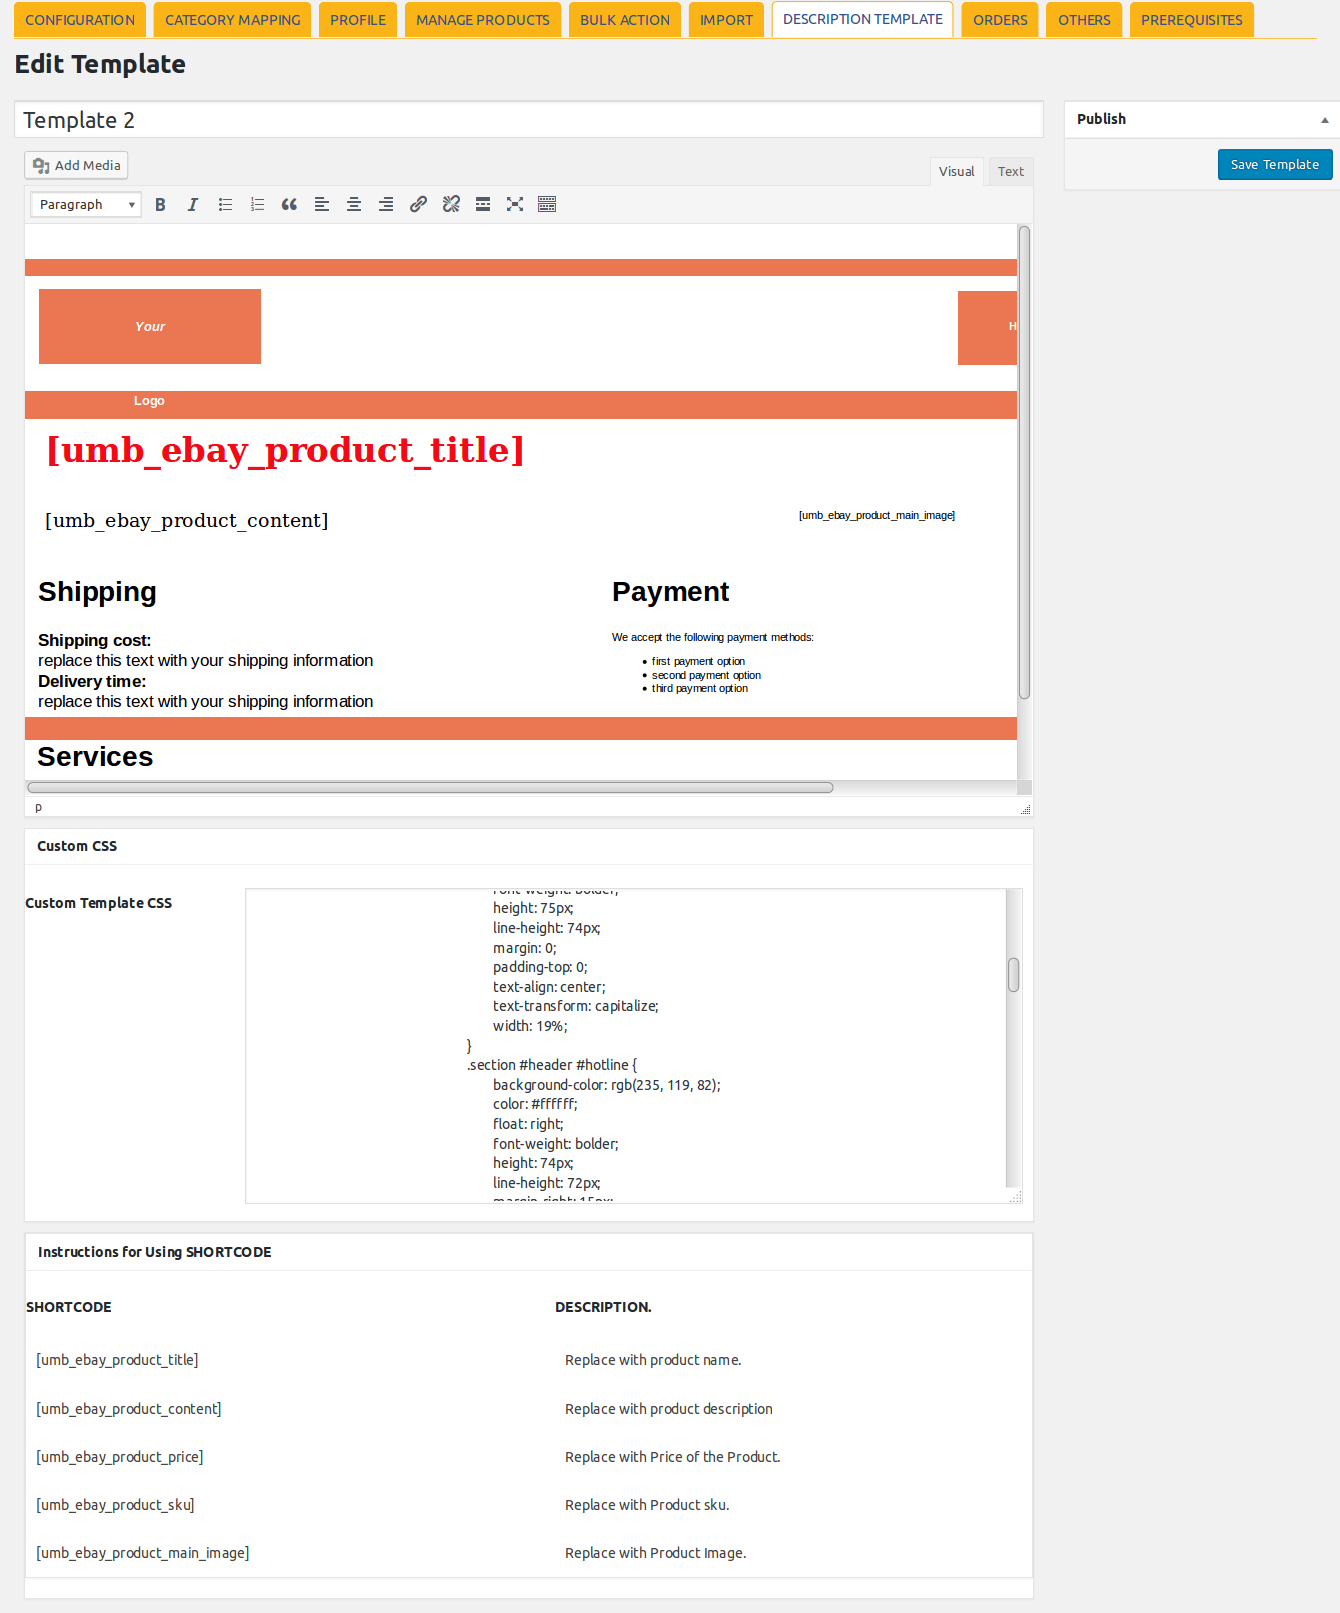The image size is (1340, 1613).
Task: Click the [umb_ebay_product_main_image] shortcode row
Action: pos(143,1553)
